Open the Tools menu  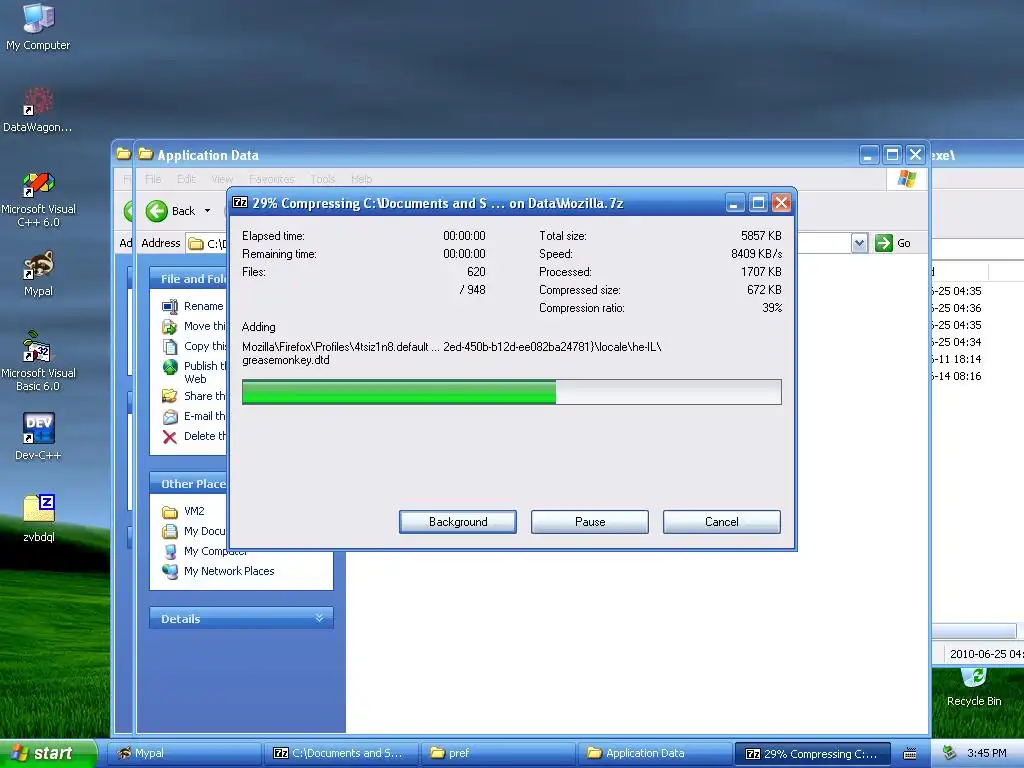[323, 179]
